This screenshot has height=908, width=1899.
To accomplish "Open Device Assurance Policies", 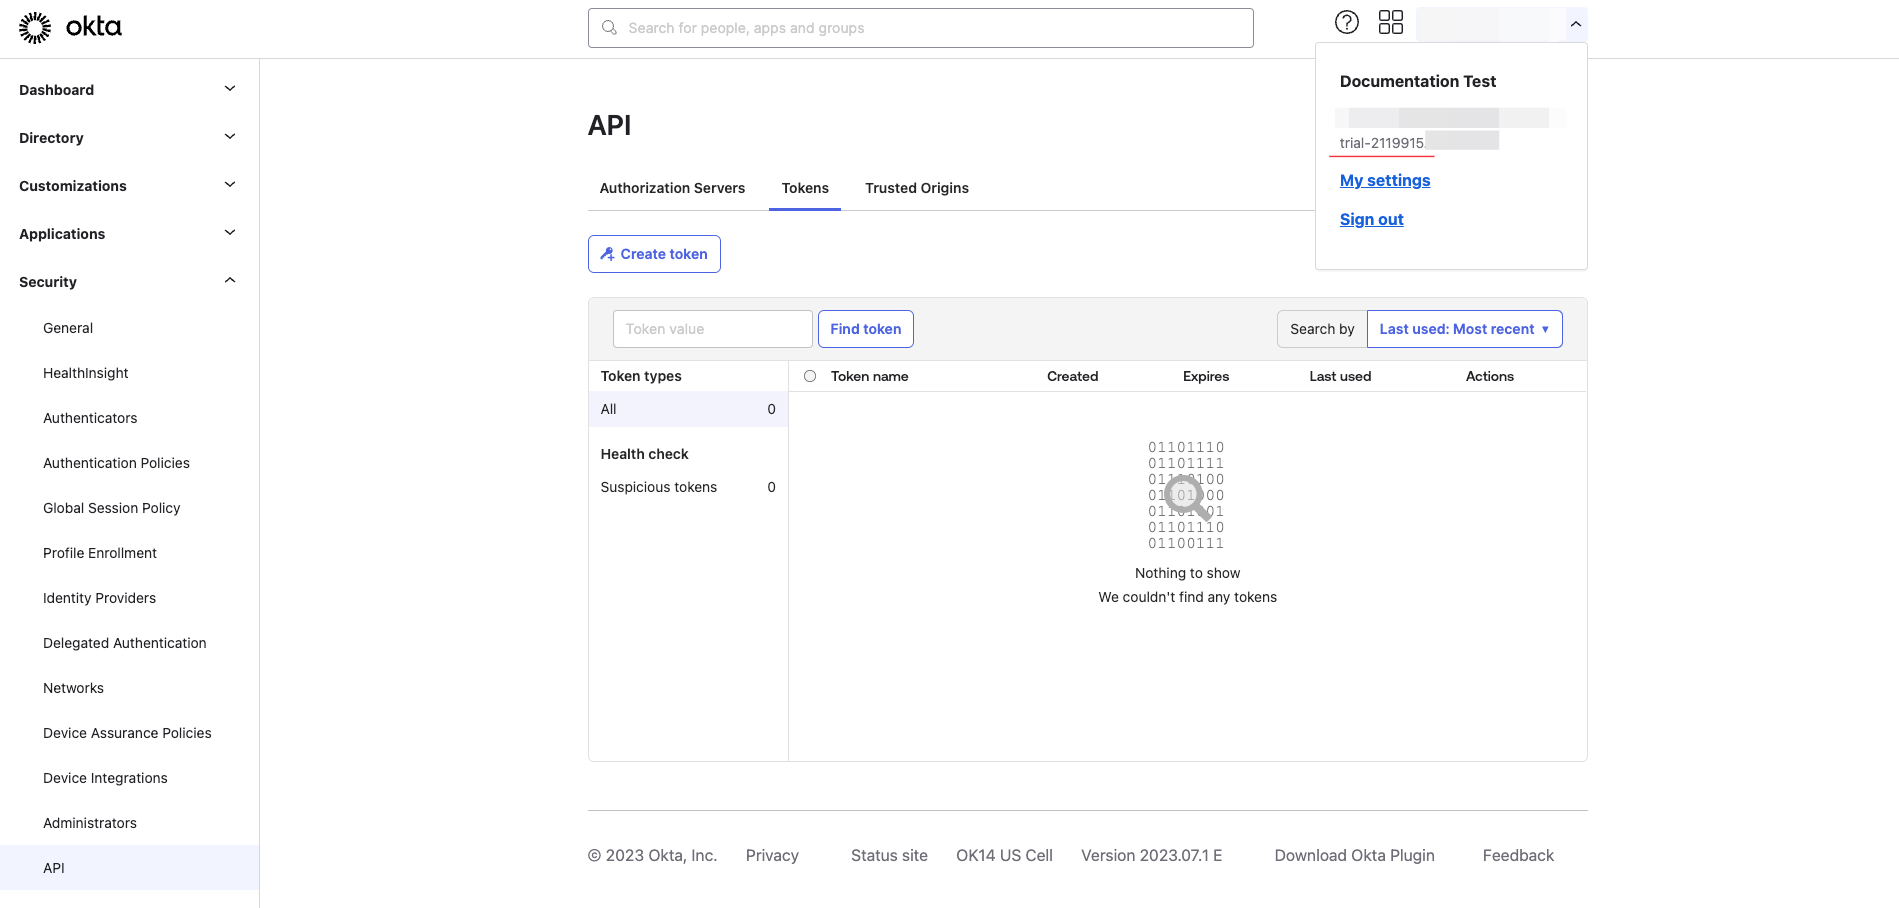I will point(128,733).
